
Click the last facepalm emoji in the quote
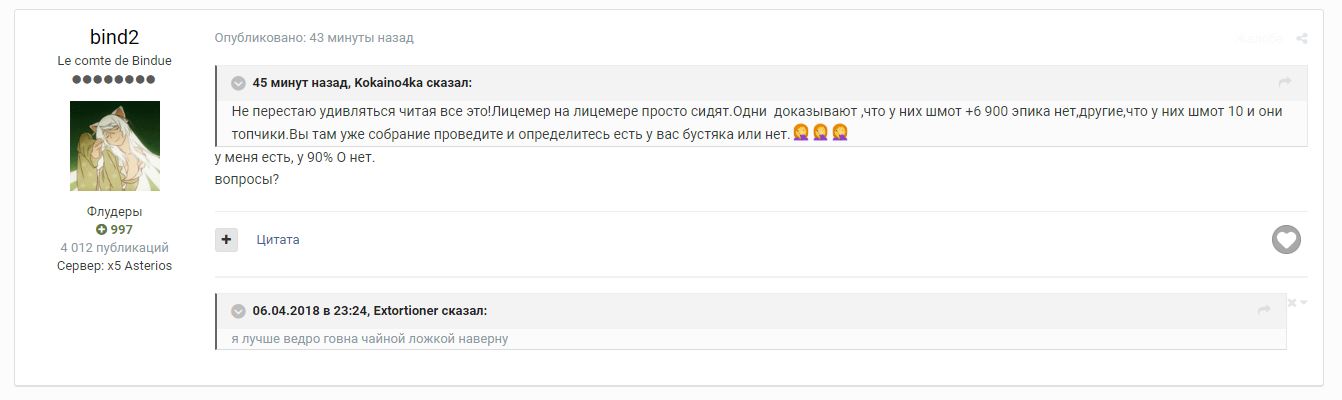841,133
